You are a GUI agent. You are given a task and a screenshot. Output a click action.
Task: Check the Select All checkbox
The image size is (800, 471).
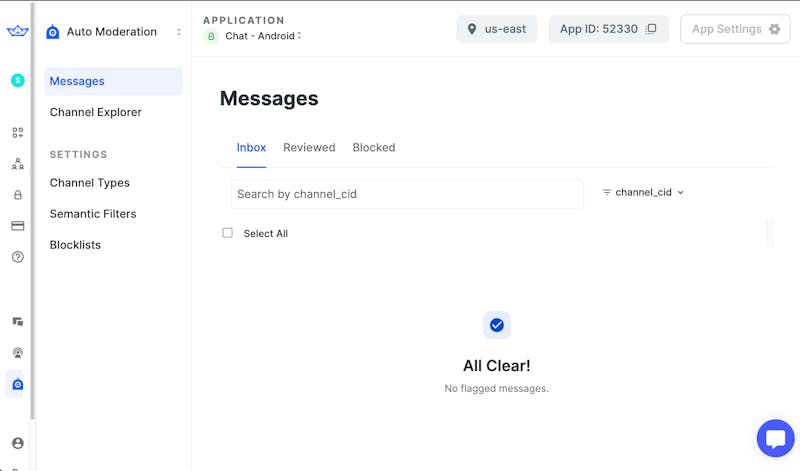(x=227, y=233)
